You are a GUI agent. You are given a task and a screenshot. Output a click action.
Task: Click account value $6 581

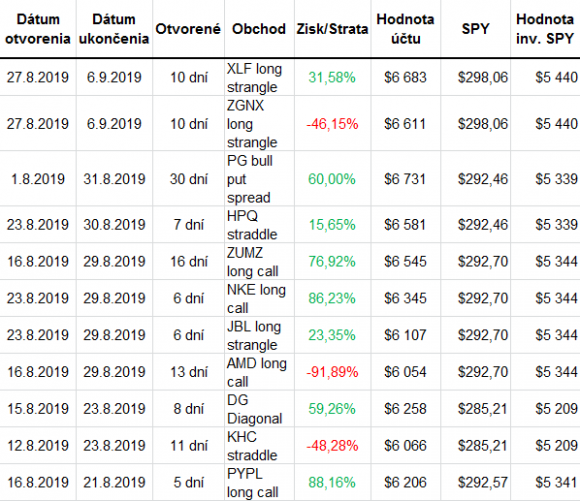tap(405, 225)
